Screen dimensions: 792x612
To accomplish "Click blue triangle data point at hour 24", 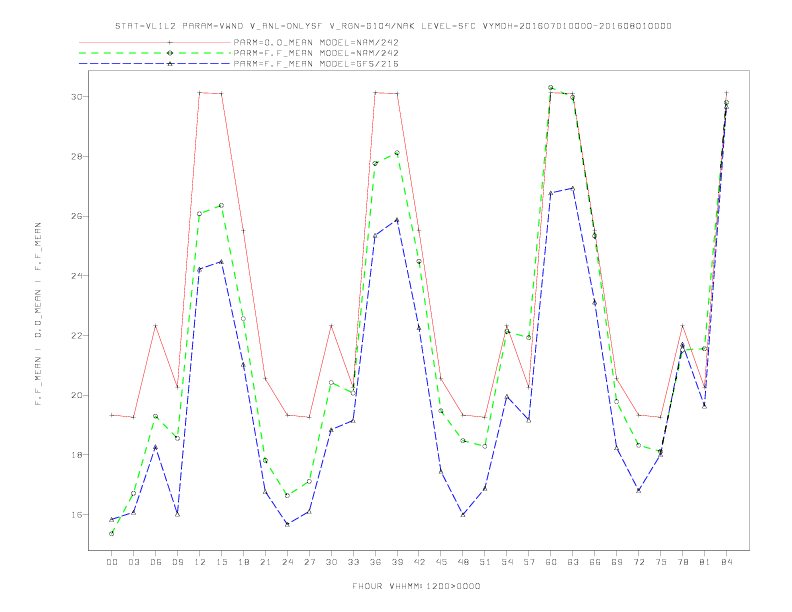I will (x=287, y=525).
